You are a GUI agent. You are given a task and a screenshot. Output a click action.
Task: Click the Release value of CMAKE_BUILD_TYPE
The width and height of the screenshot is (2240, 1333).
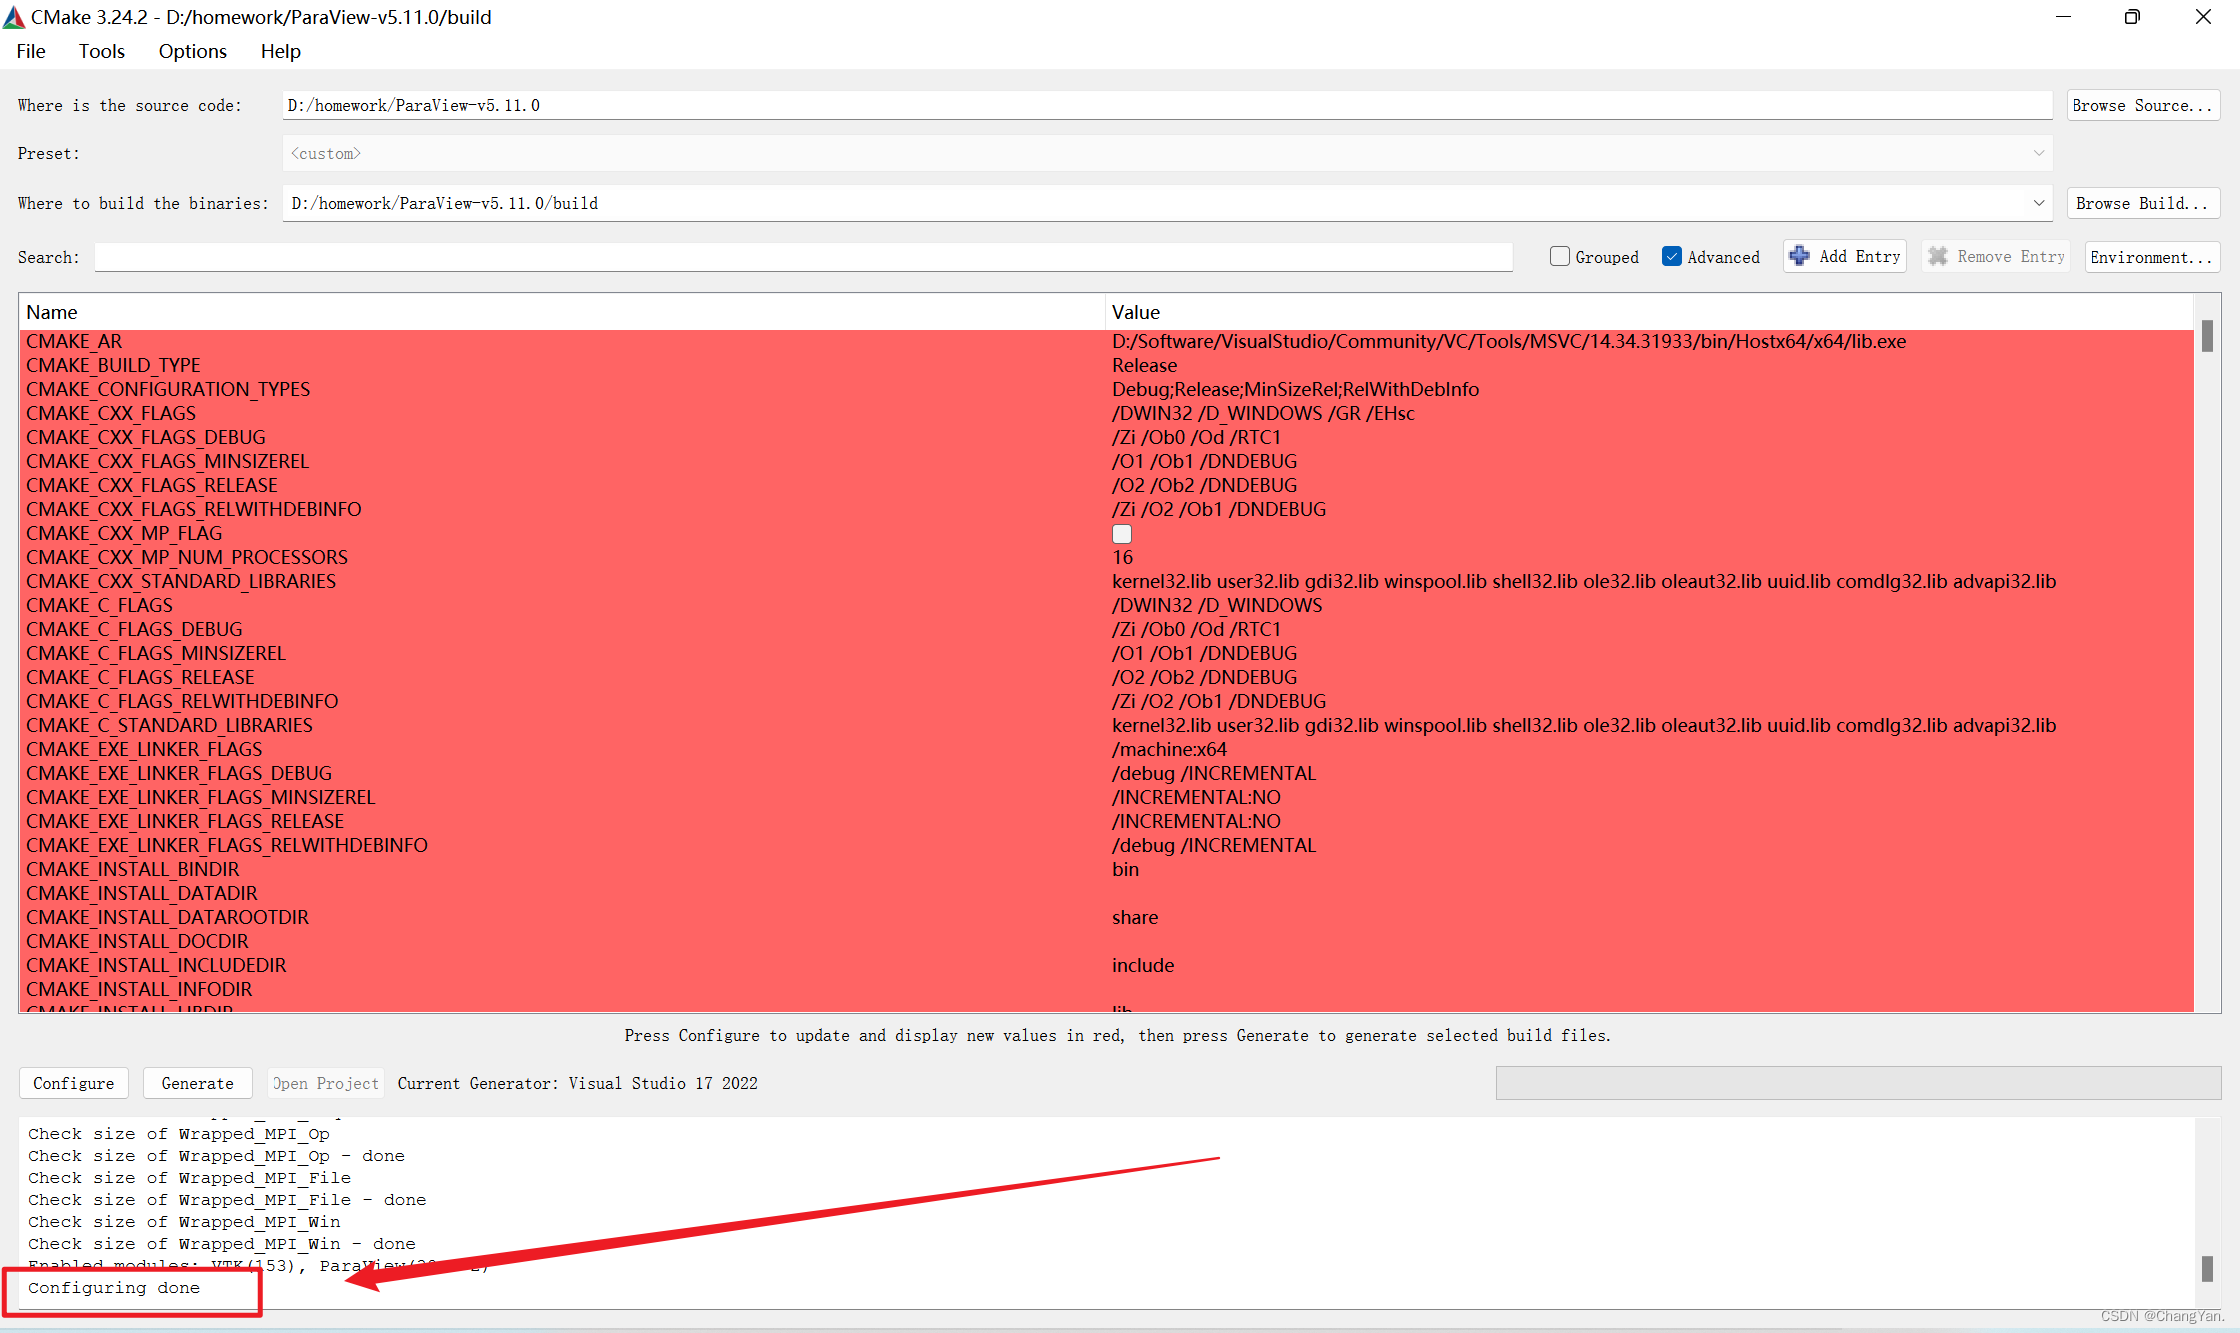(x=1144, y=365)
